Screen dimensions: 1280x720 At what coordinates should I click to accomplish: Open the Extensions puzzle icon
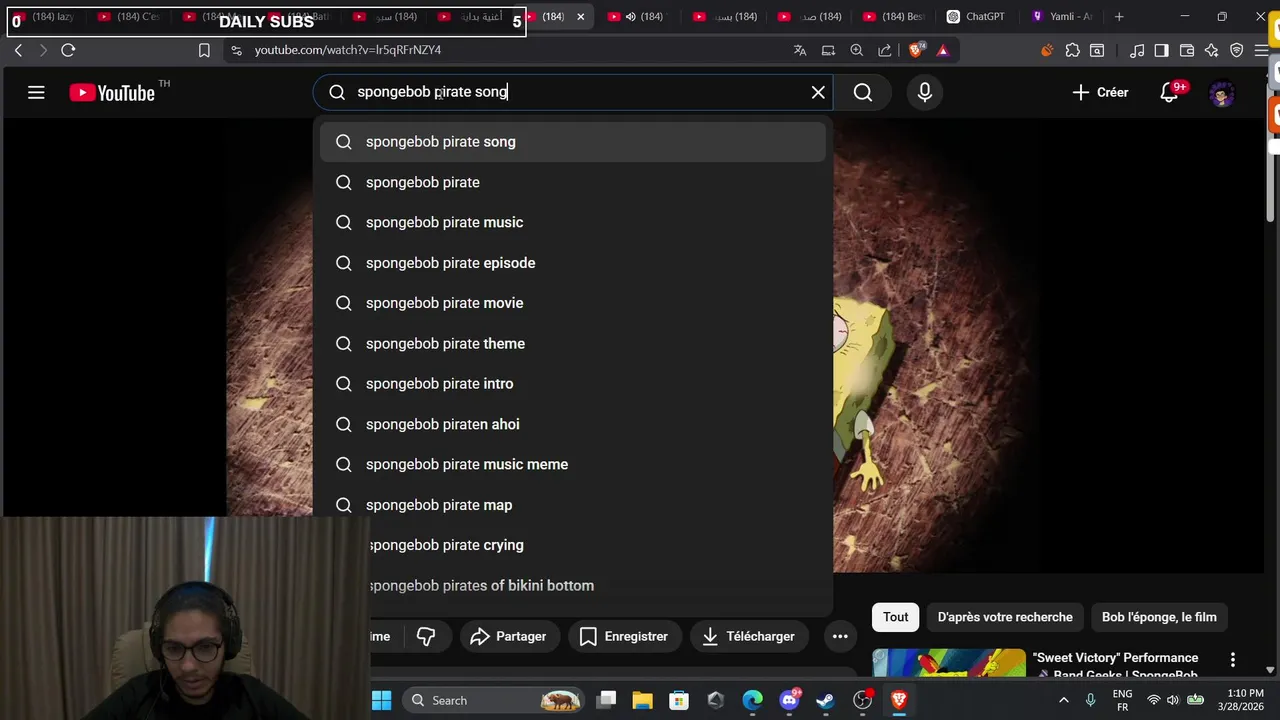pyautogui.click(x=1073, y=50)
